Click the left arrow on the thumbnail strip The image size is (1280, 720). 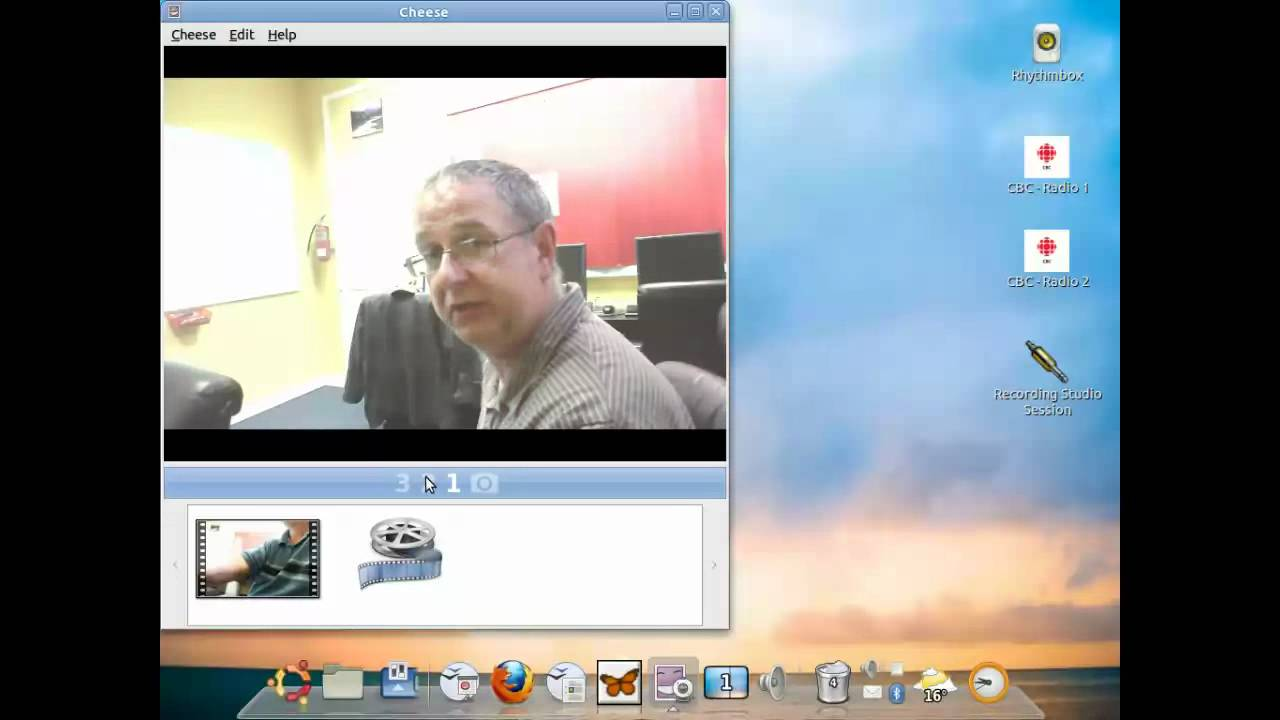pyautogui.click(x=176, y=565)
